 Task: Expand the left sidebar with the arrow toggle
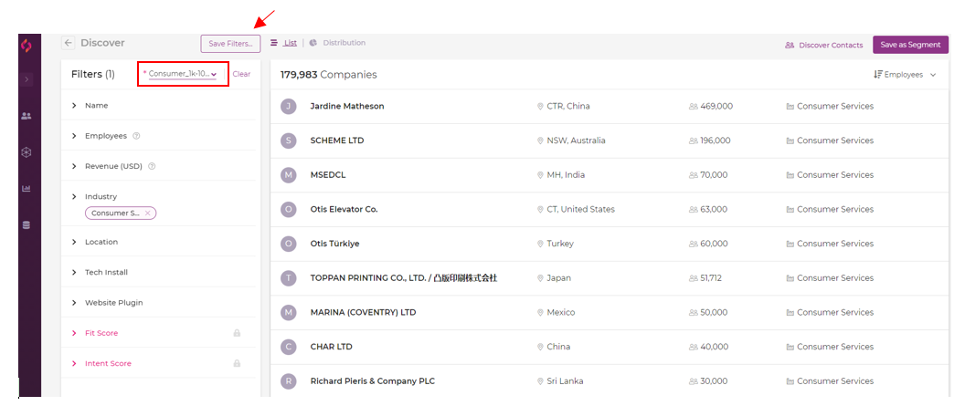(26, 79)
